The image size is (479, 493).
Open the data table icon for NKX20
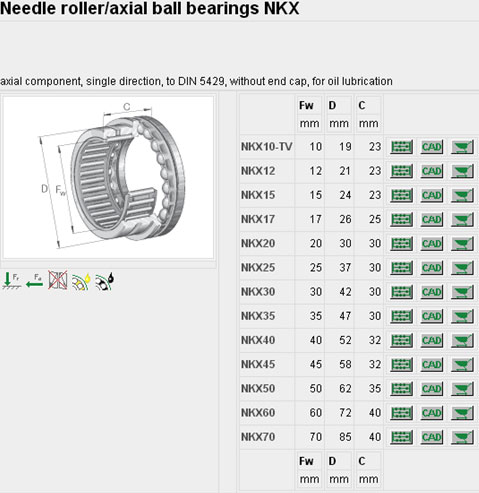pos(401,244)
